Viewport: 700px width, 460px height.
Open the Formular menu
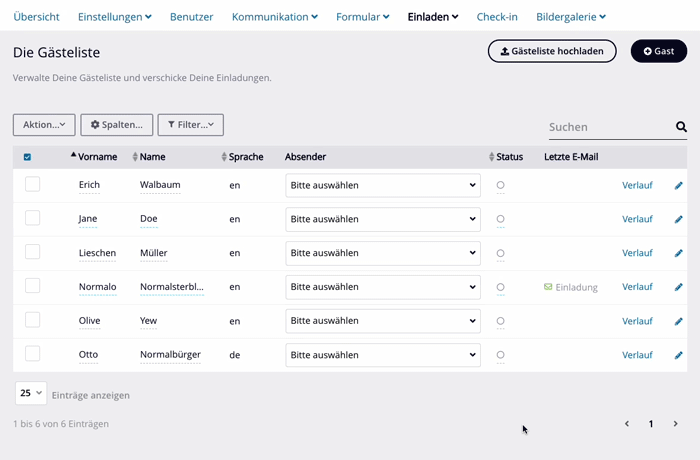tap(362, 17)
